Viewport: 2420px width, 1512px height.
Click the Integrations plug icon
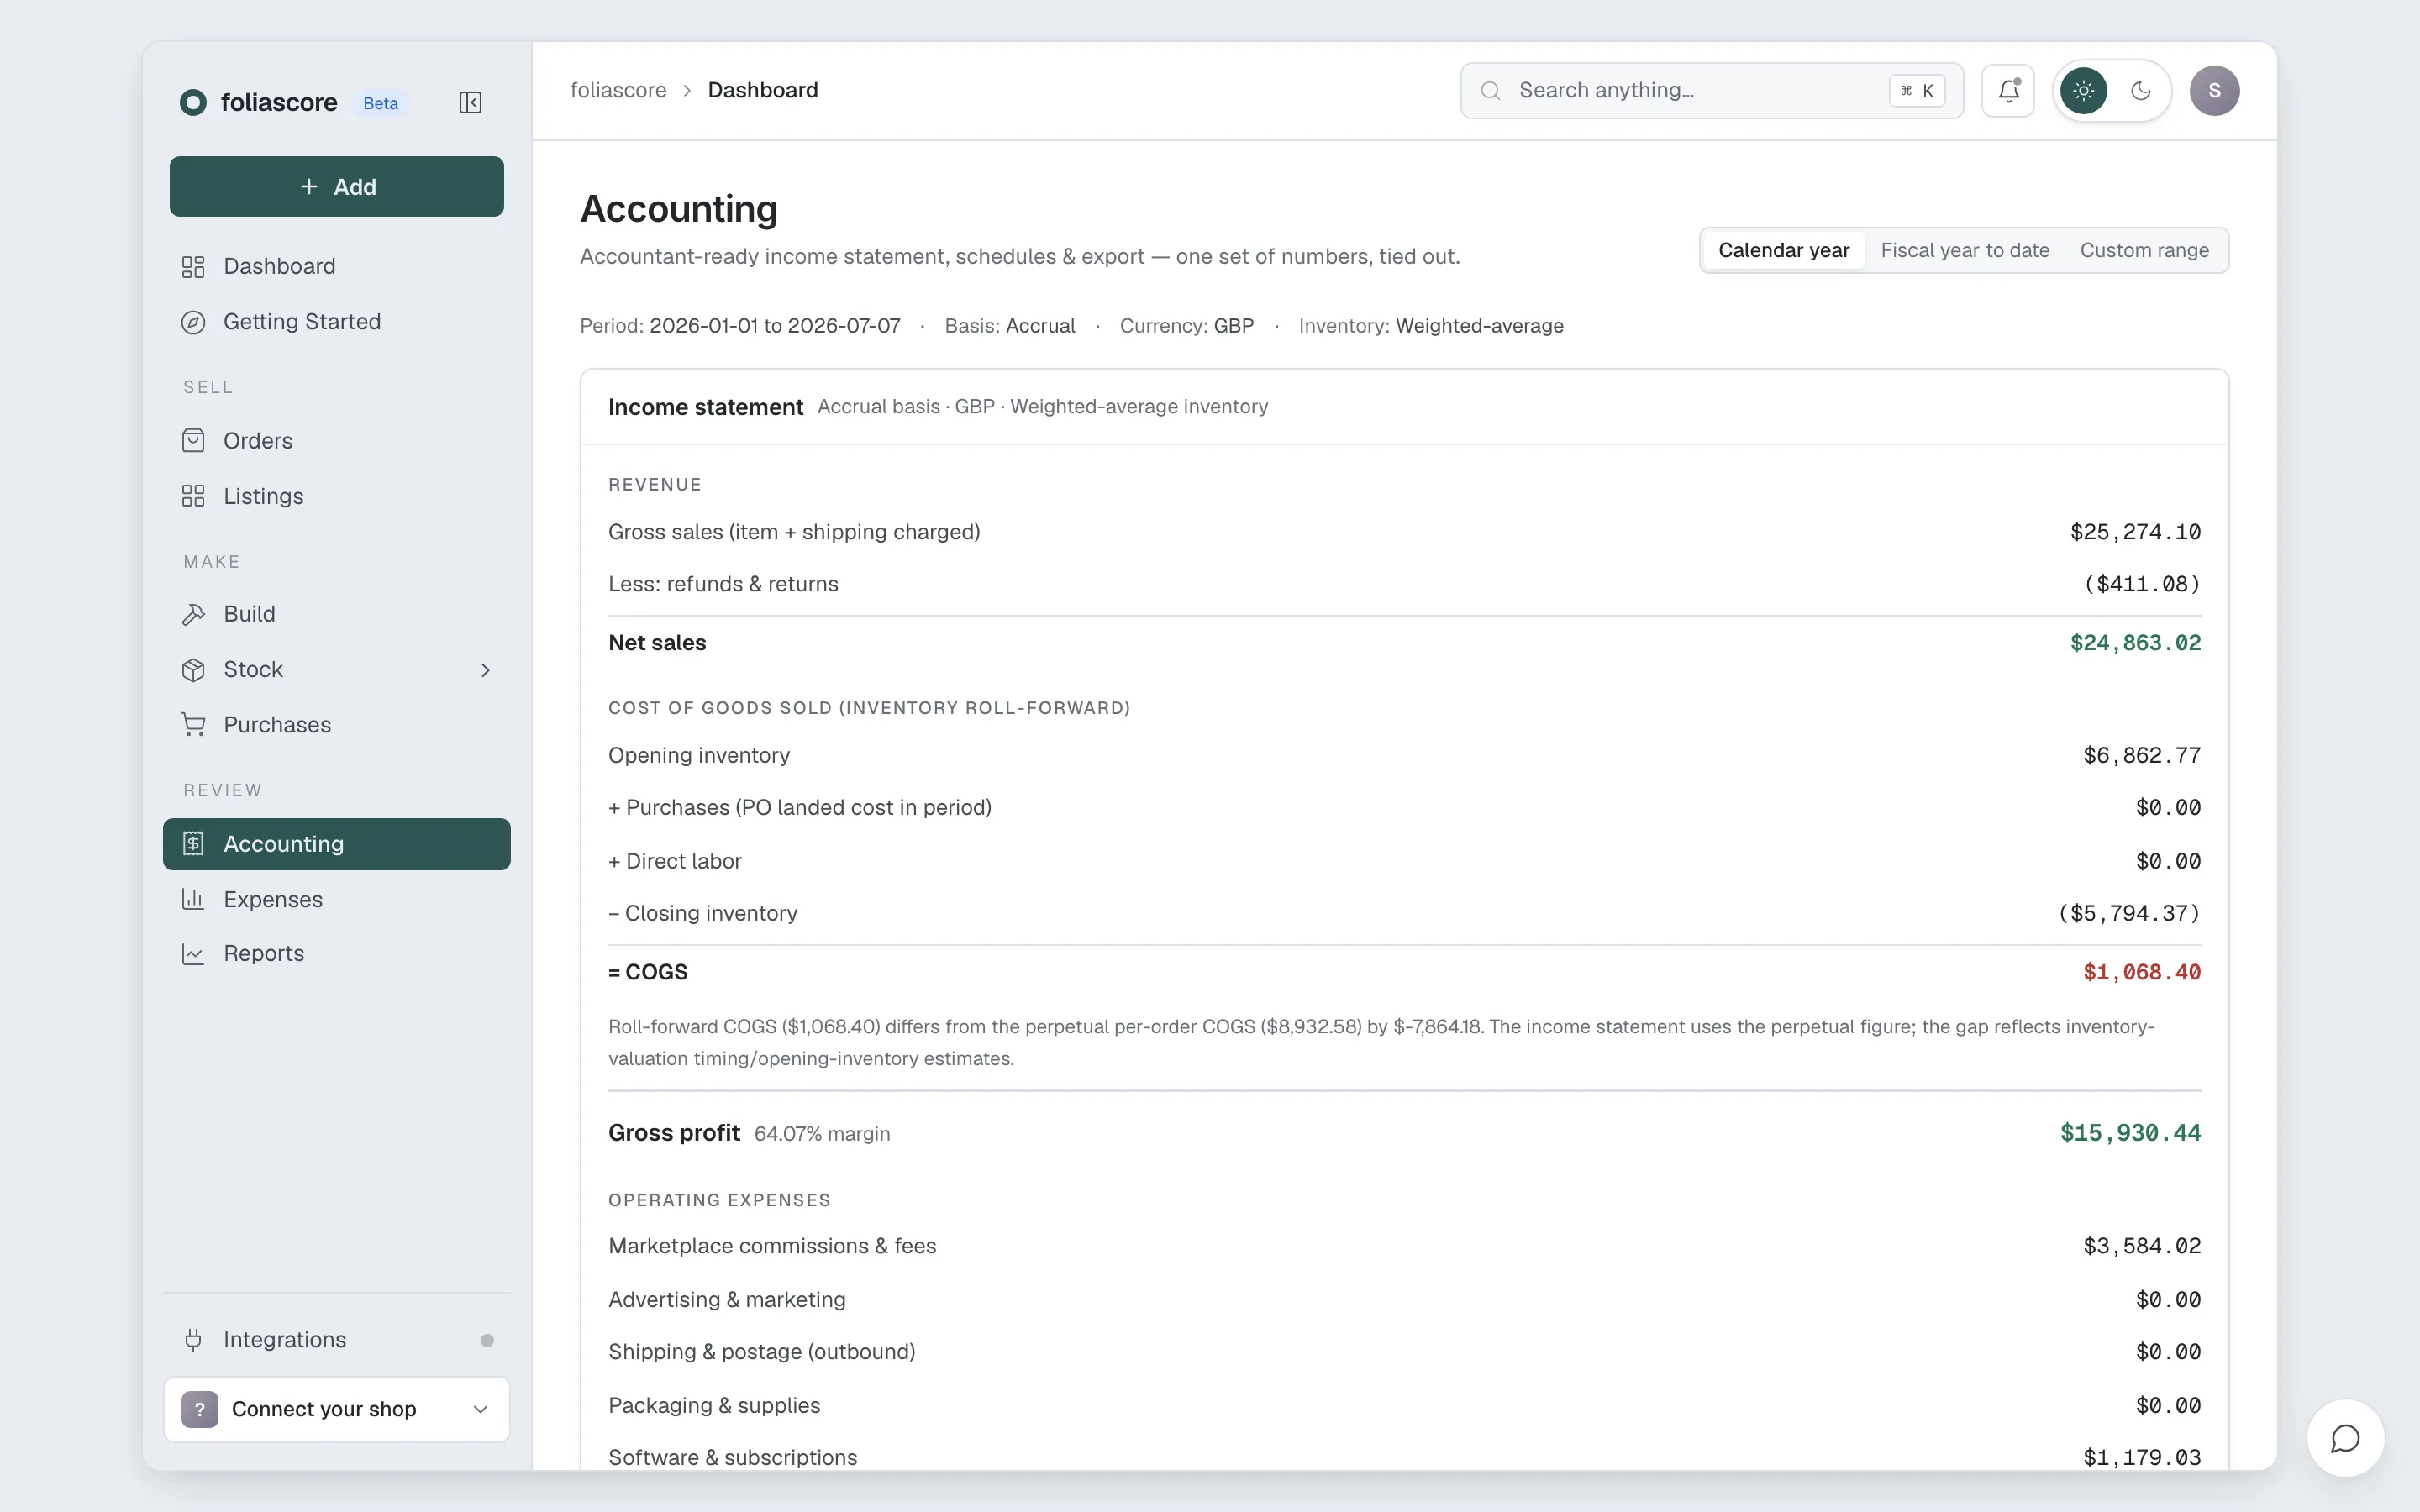pyautogui.click(x=193, y=1340)
